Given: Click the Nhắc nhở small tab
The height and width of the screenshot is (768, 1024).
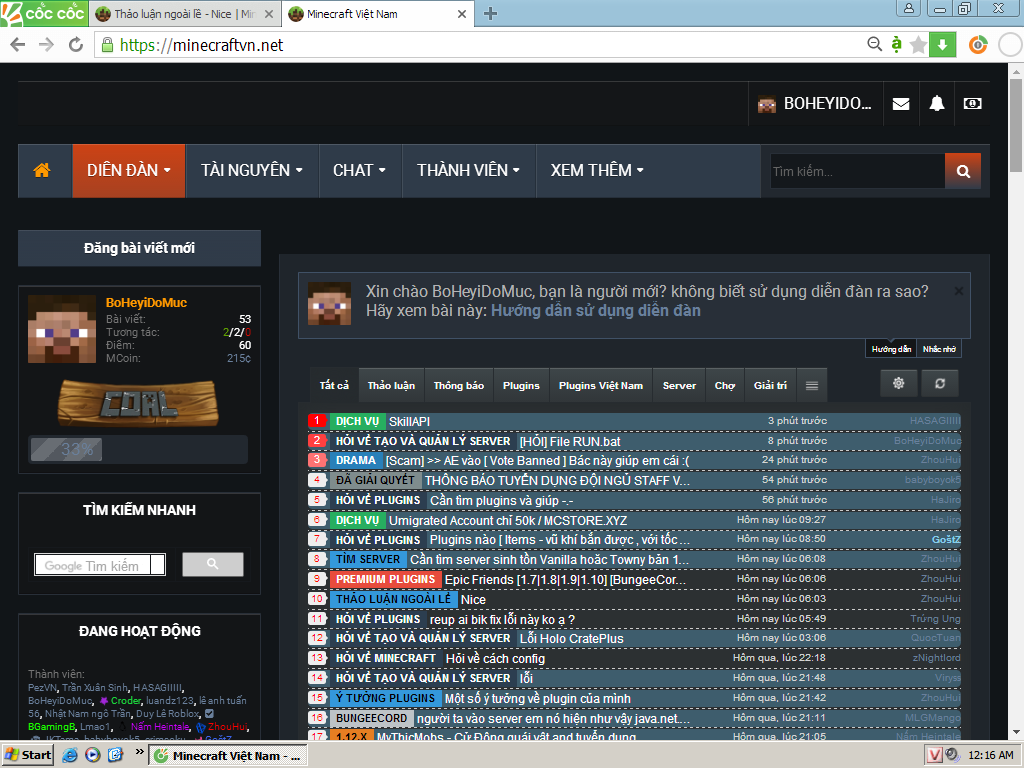Looking at the screenshot, I should click(939, 349).
